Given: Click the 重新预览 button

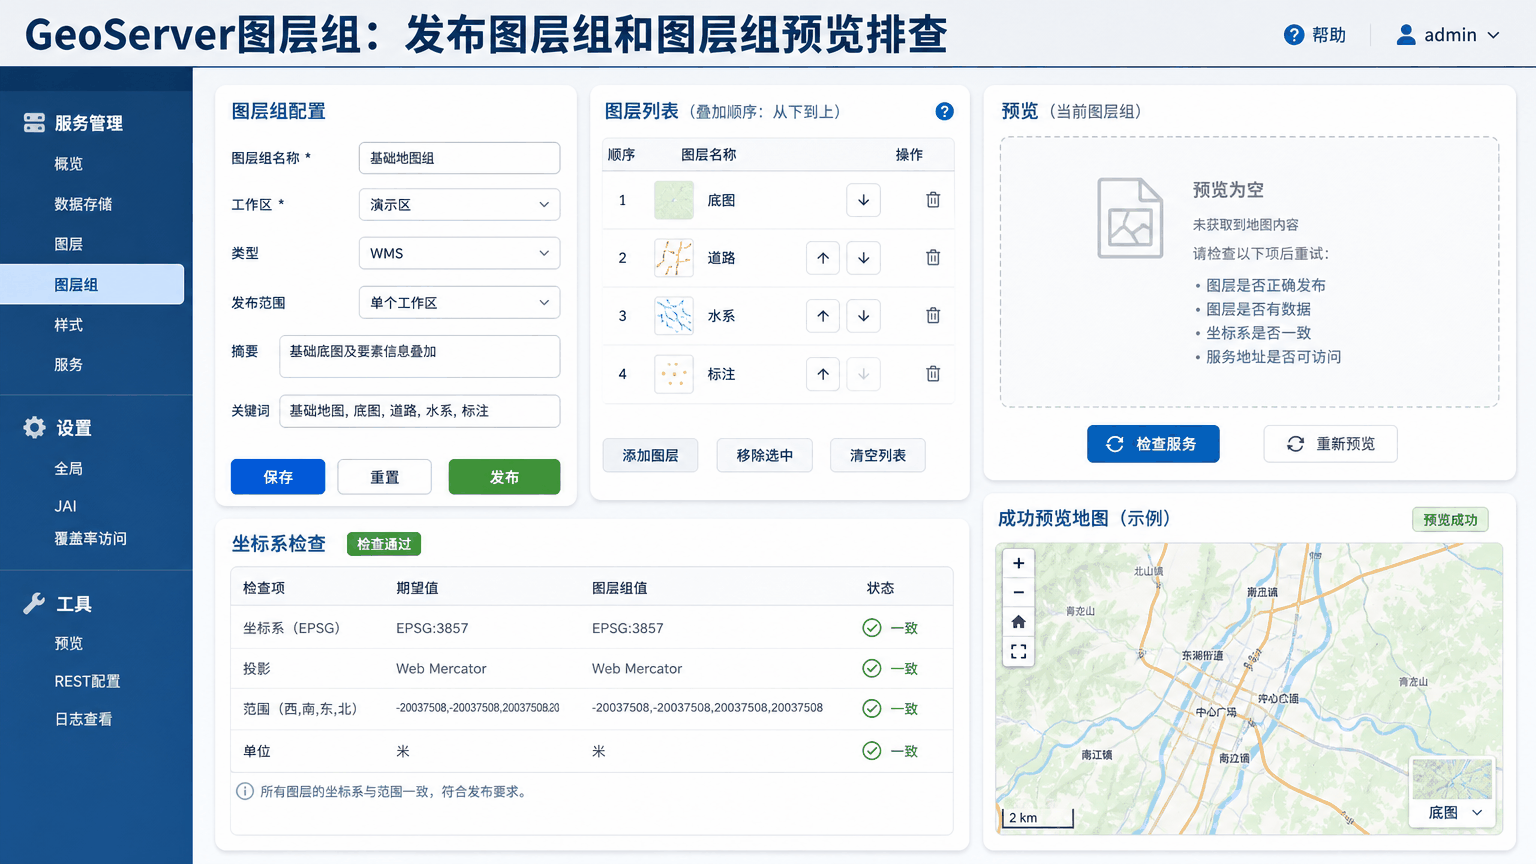Looking at the screenshot, I should [x=1330, y=444].
